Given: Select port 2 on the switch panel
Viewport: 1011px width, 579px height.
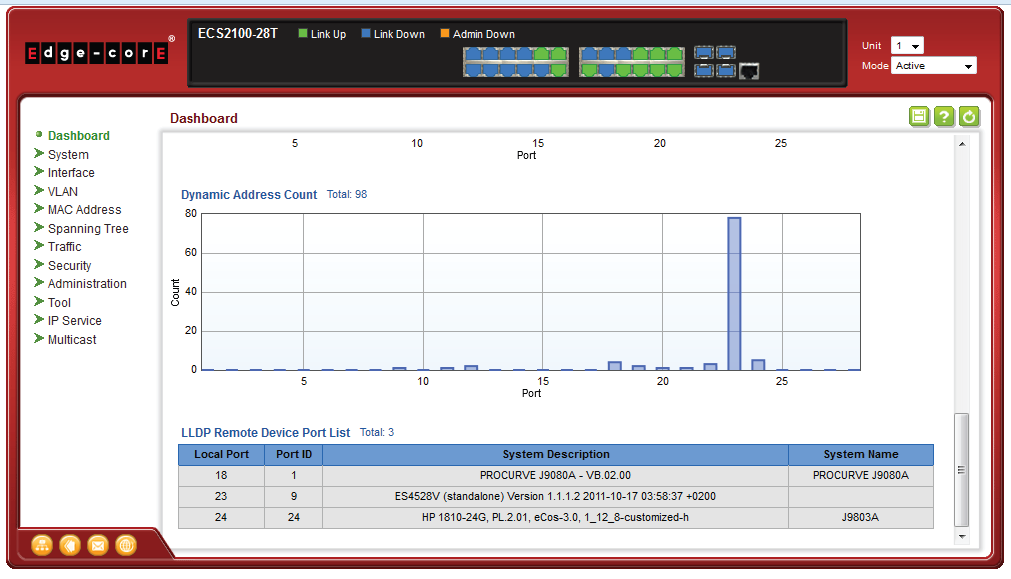Looking at the screenshot, I should 474,70.
